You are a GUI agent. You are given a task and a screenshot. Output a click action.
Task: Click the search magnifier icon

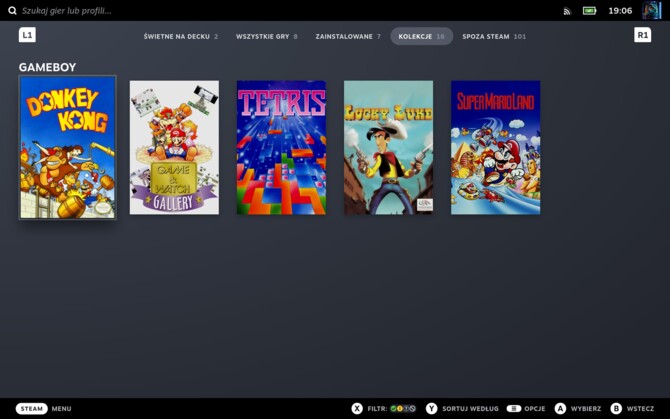tap(12, 11)
